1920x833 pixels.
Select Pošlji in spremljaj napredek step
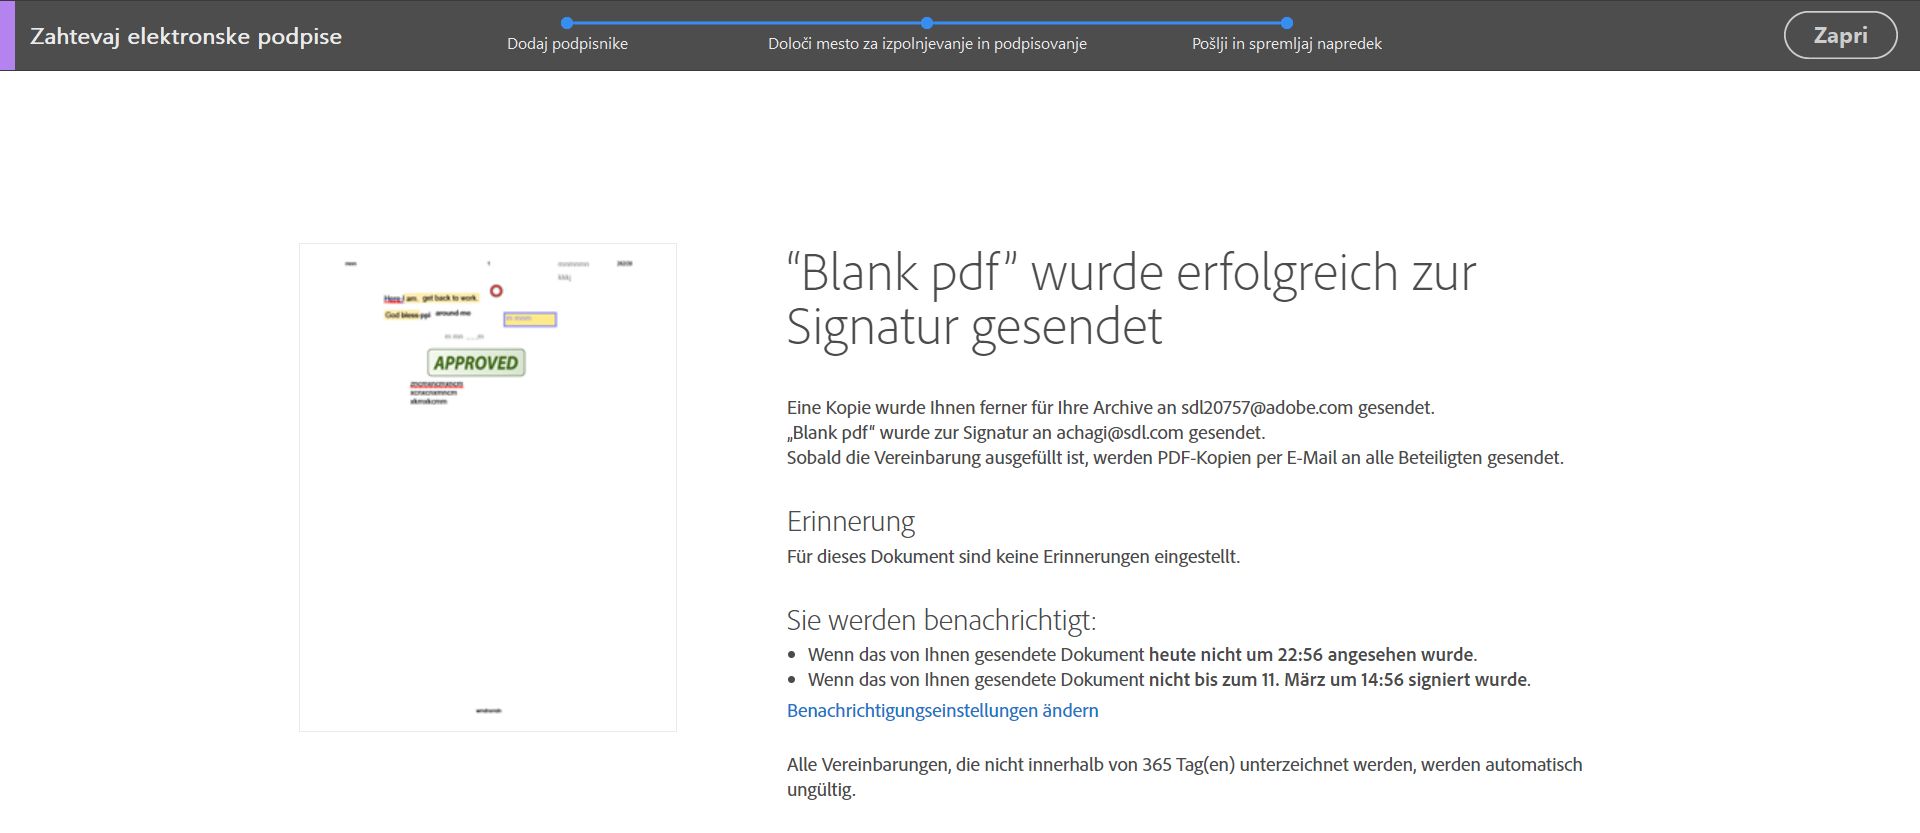click(x=1286, y=44)
